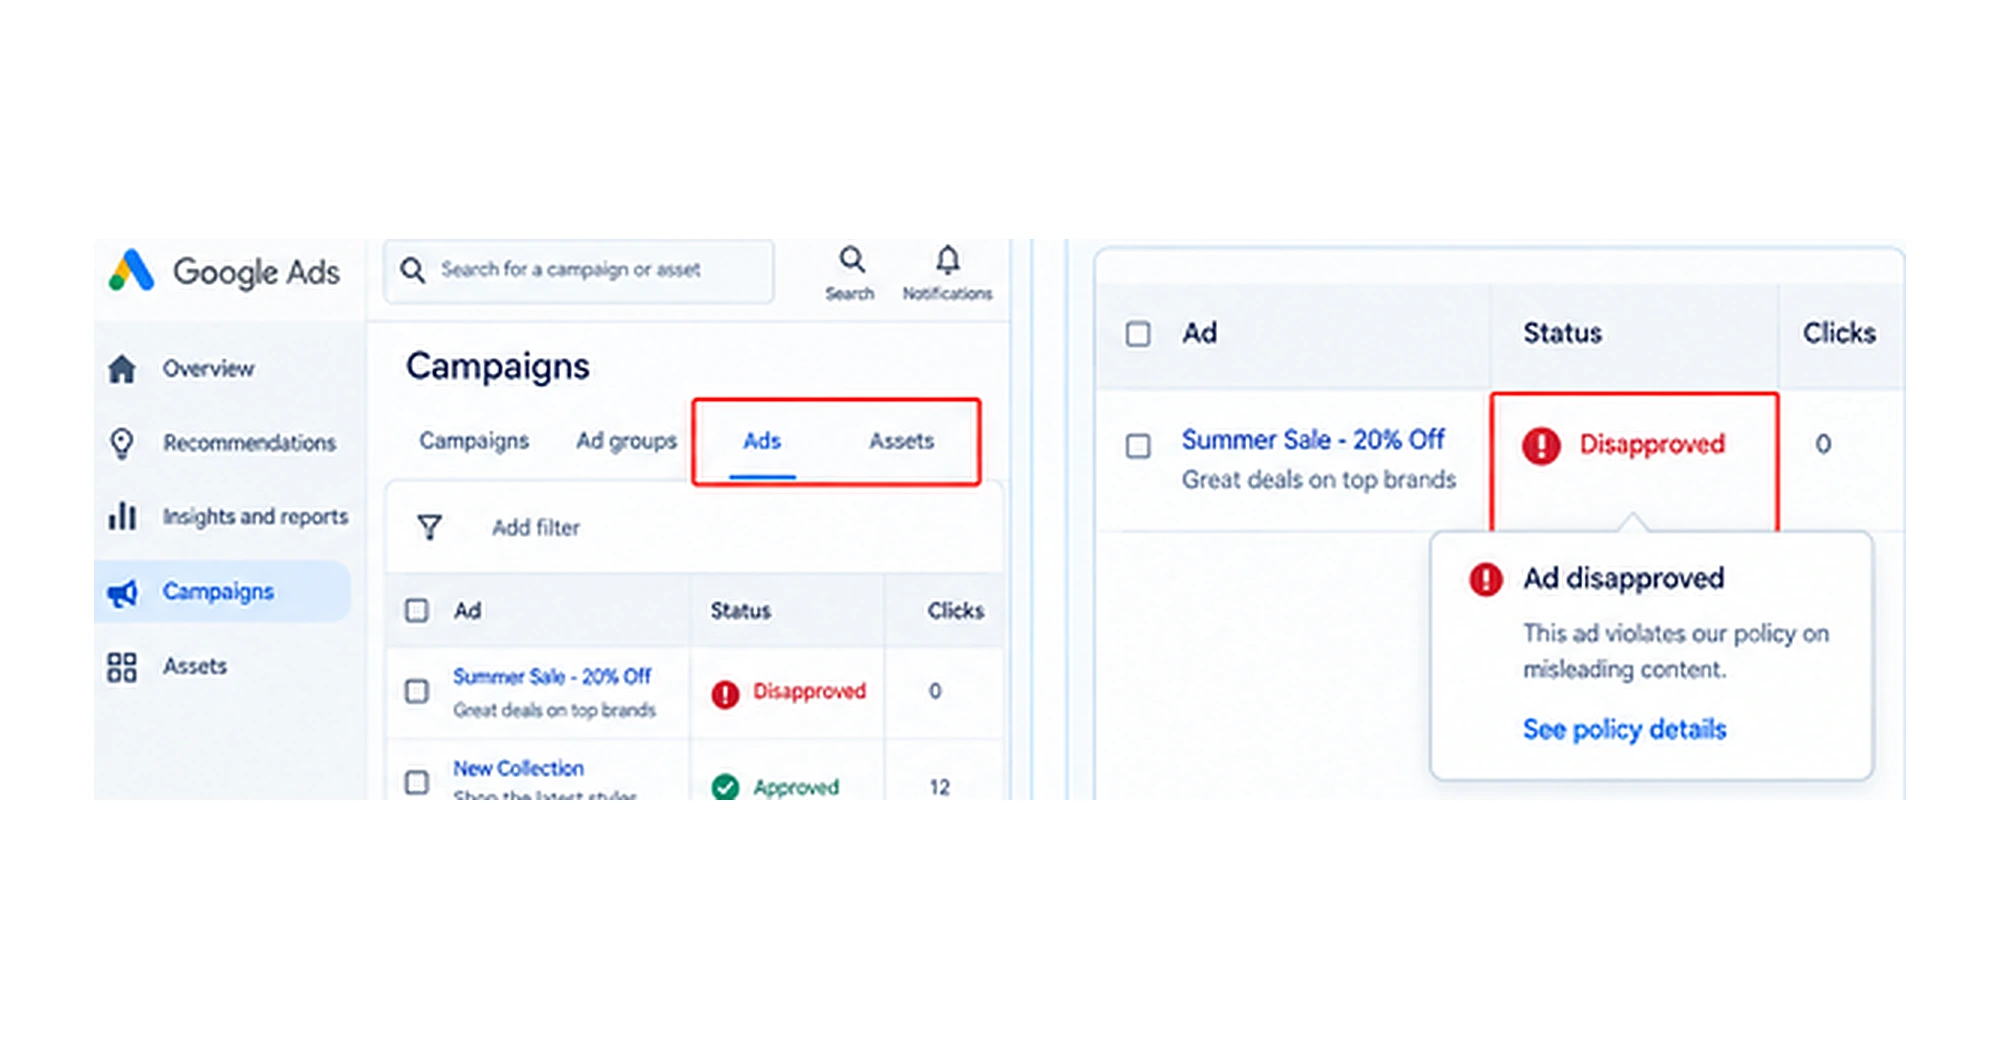Click the magnifier icon inside the search box

pos(412,270)
